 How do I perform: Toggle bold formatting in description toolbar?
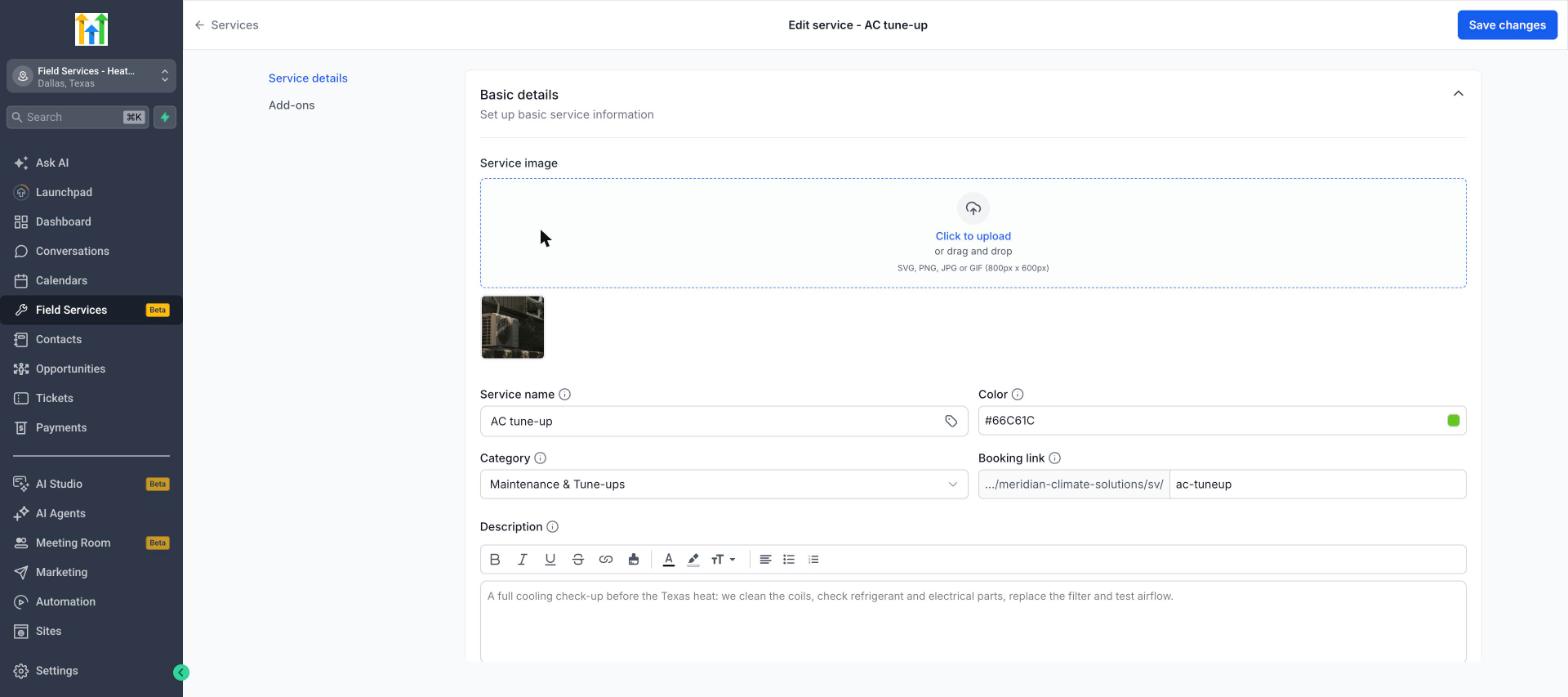coord(495,560)
